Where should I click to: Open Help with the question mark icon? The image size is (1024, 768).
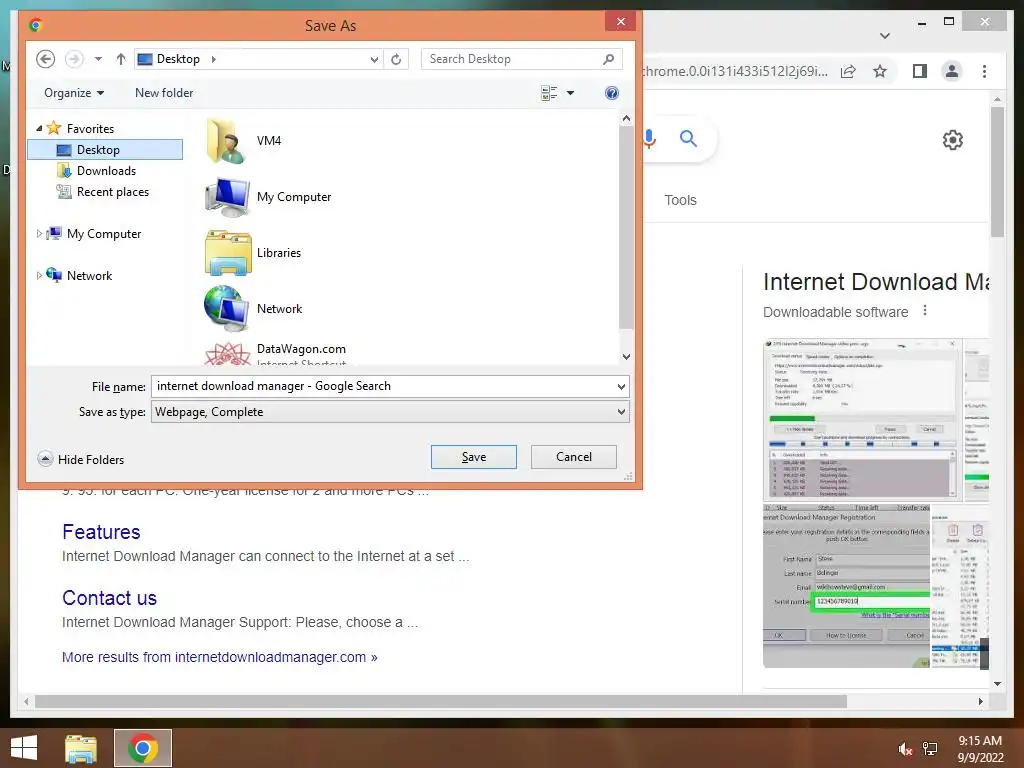[x=611, y=93]
